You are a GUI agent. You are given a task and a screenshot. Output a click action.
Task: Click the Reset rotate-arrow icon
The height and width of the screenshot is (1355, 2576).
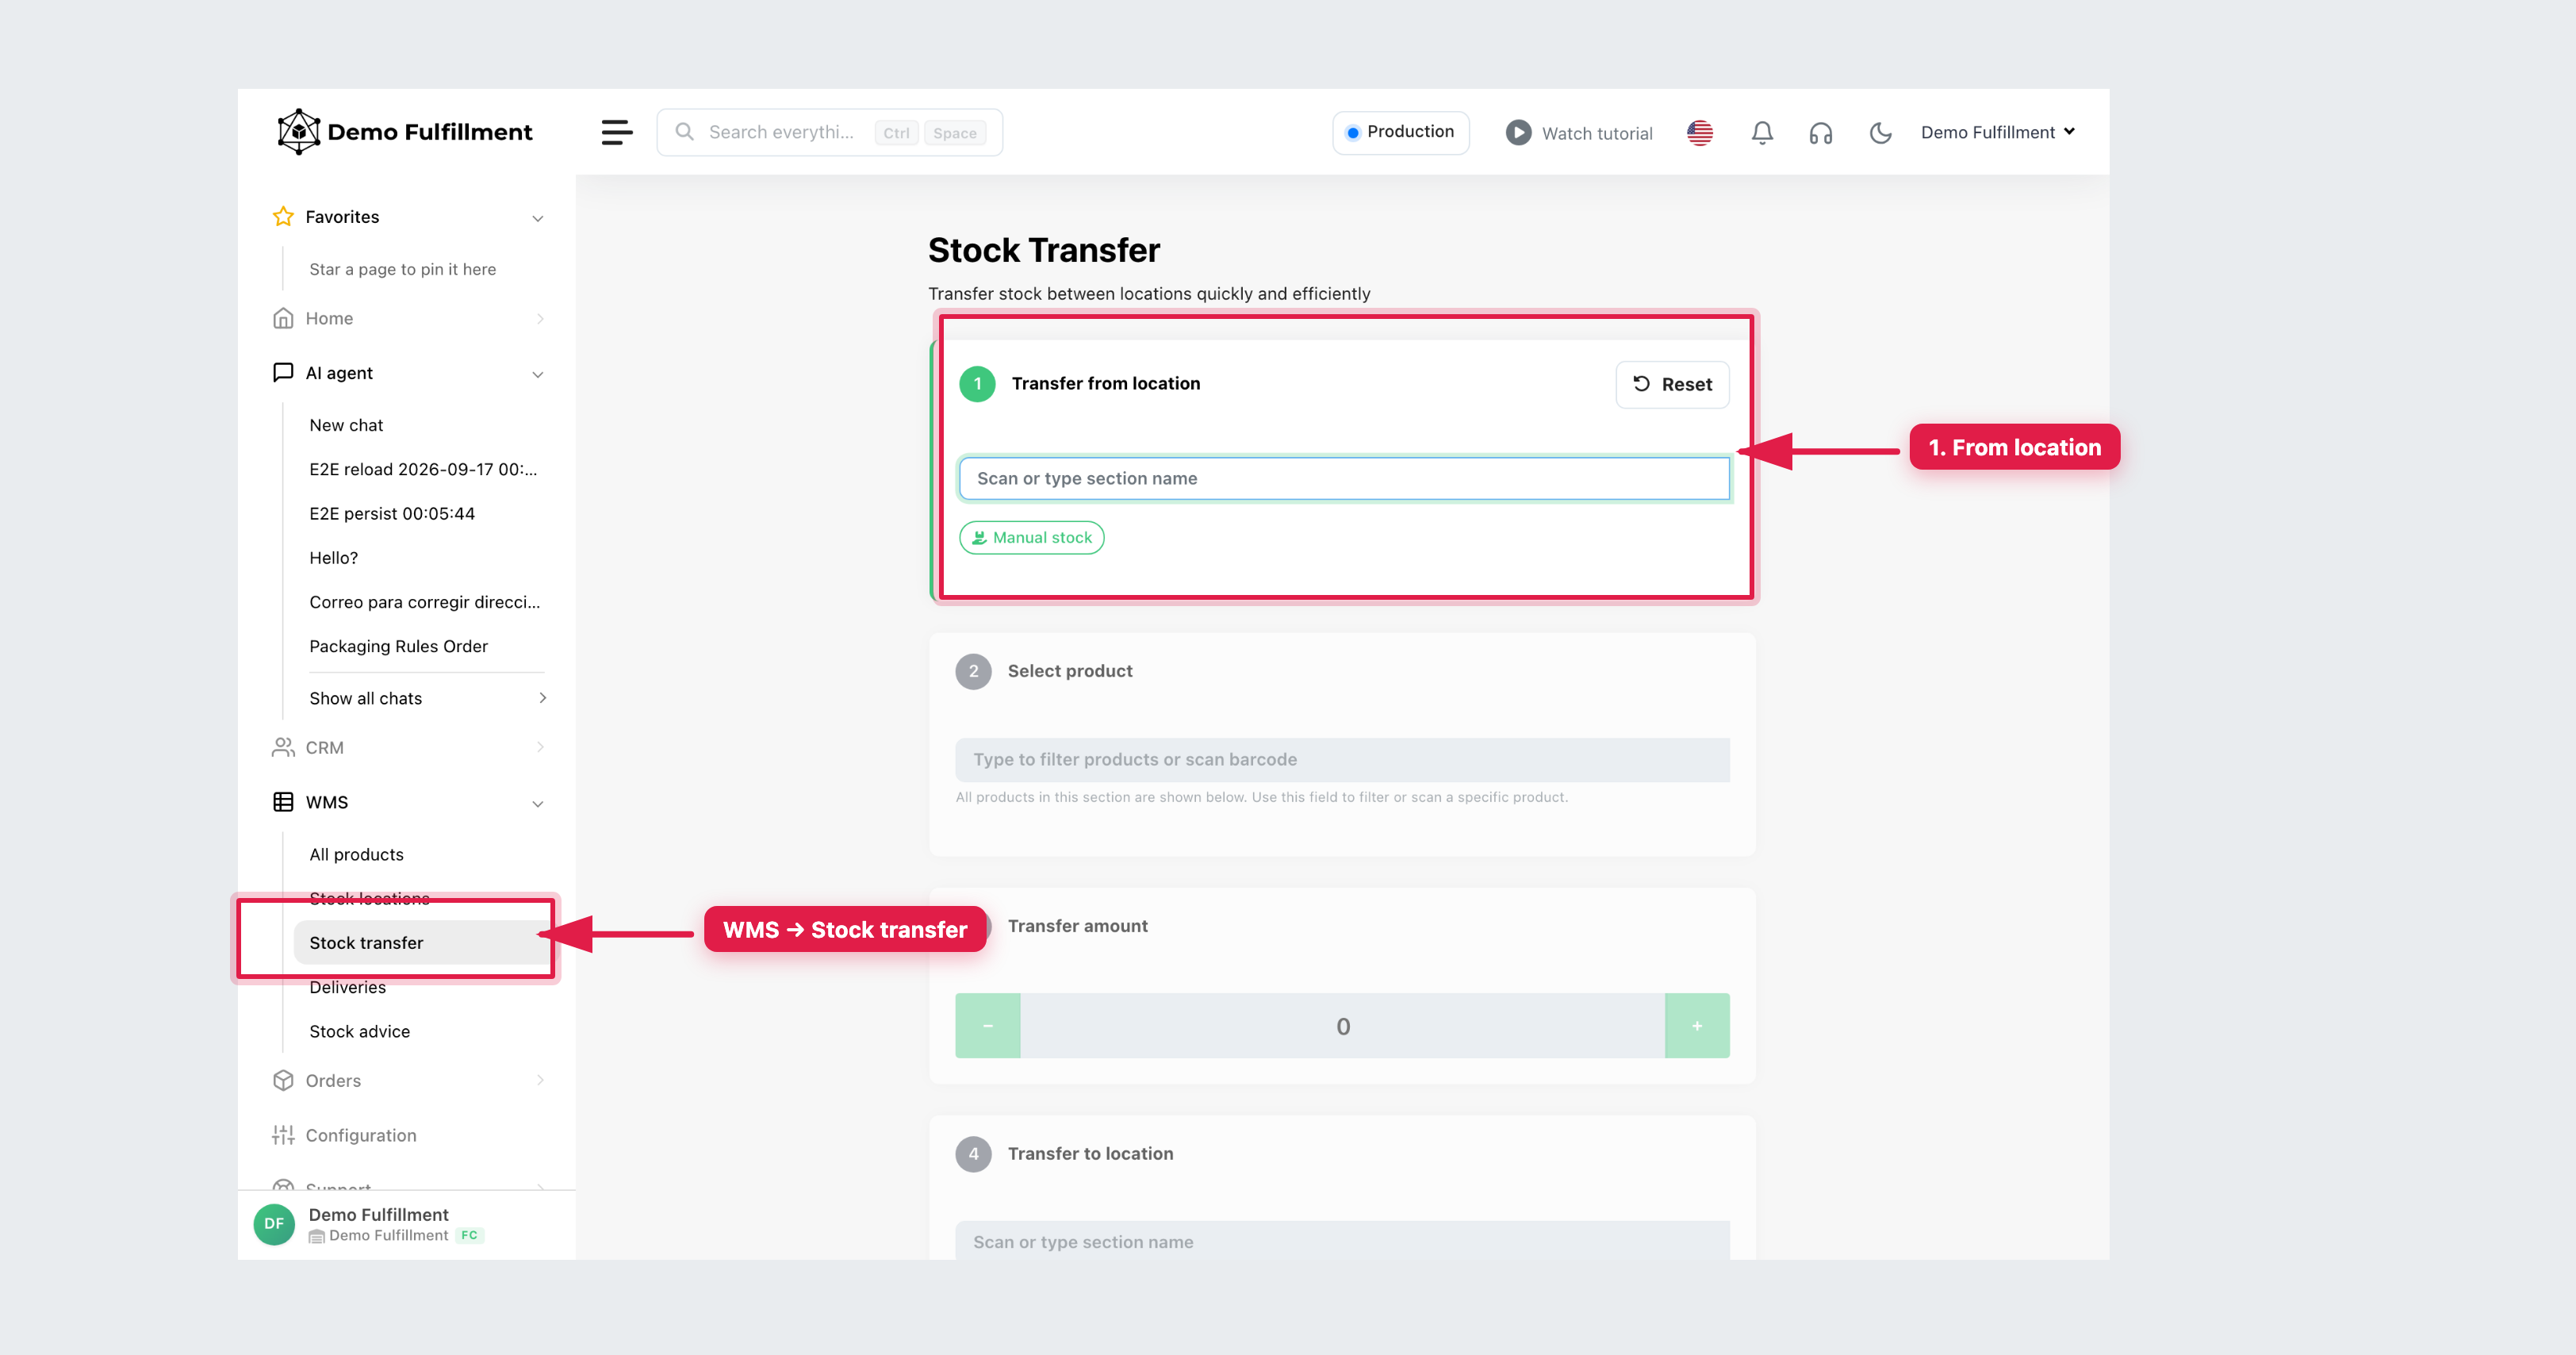[x=1642, y=384]
